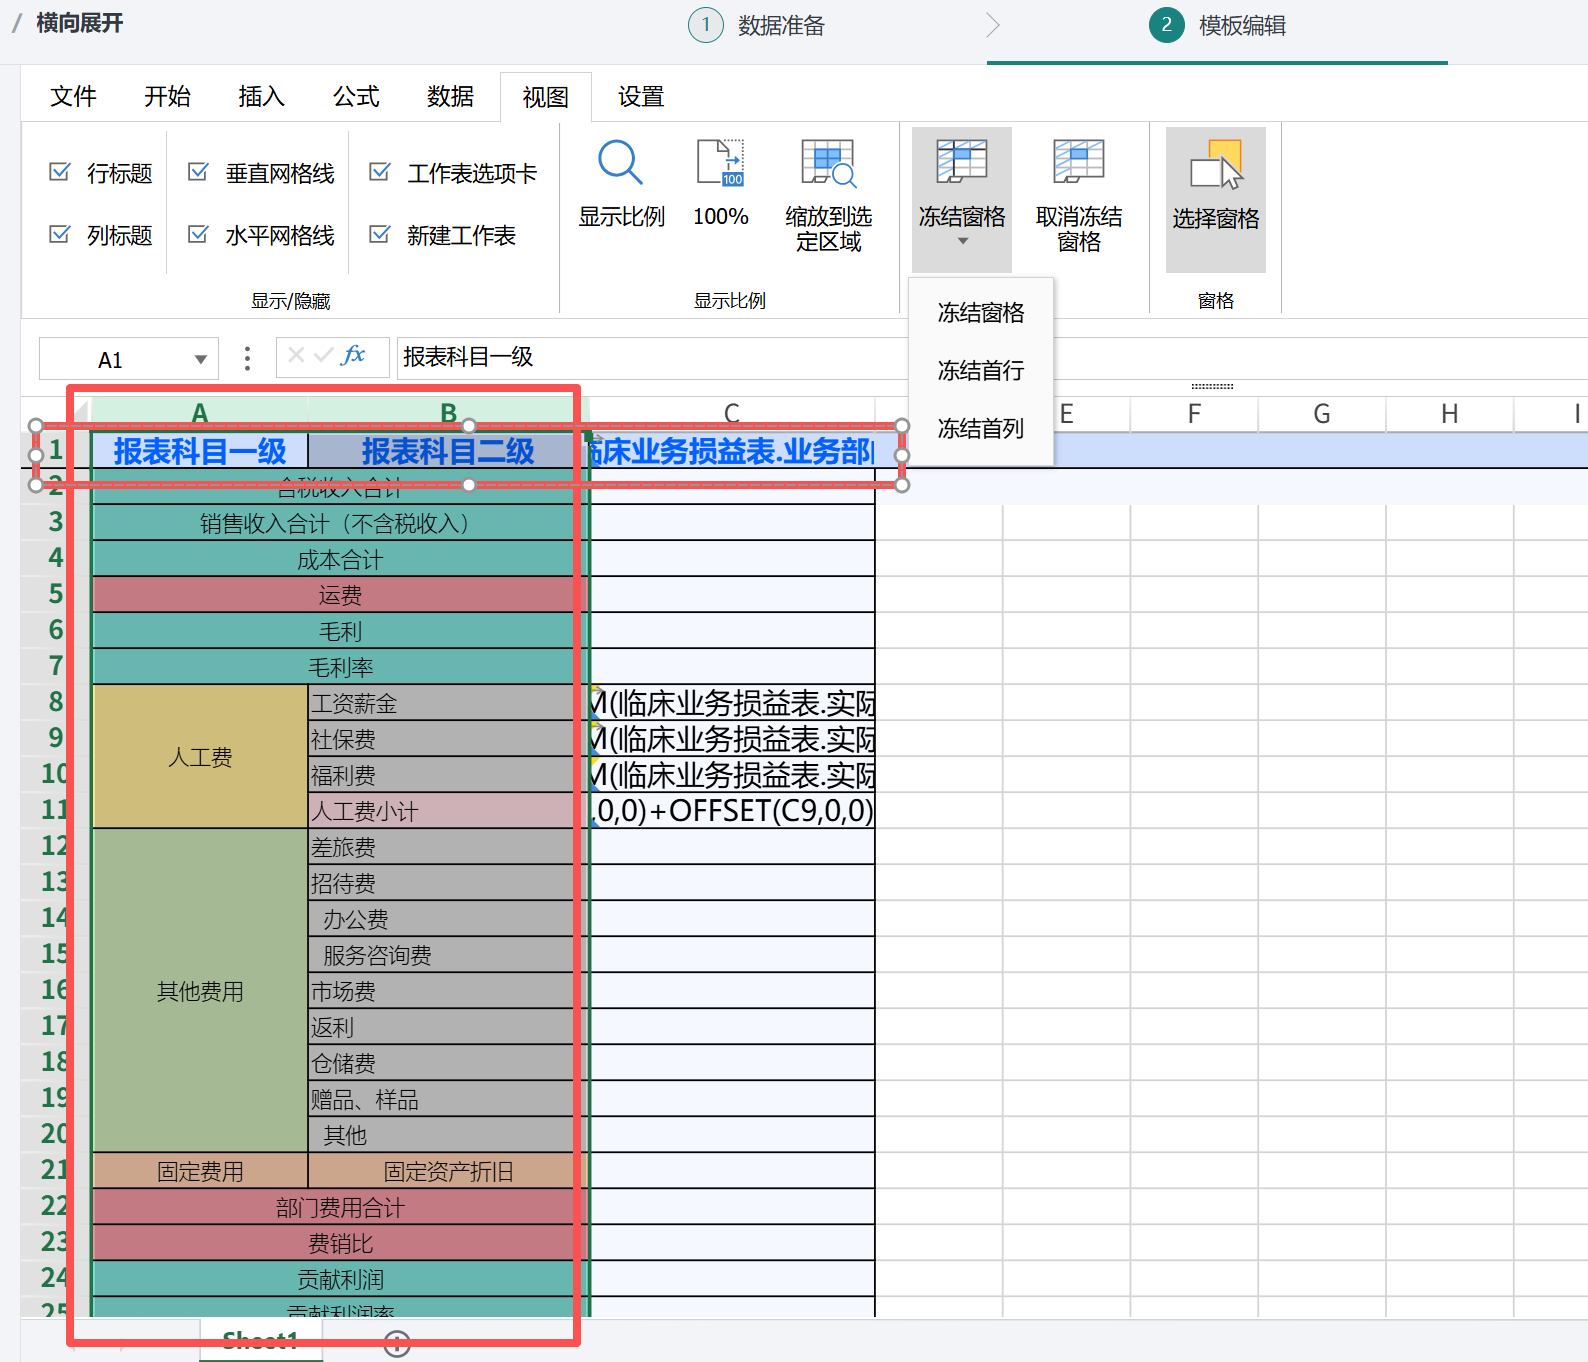
Task: Toggle Vertical Gridlines (垂直网格线) checkbox
Action: (198, 172)
